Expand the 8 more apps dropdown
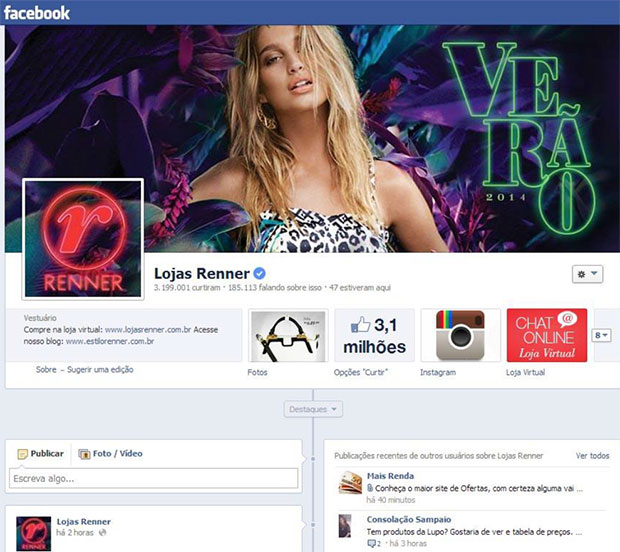This screenshot has width=620, height=552. pyautogui.click(x=601, y=335)
